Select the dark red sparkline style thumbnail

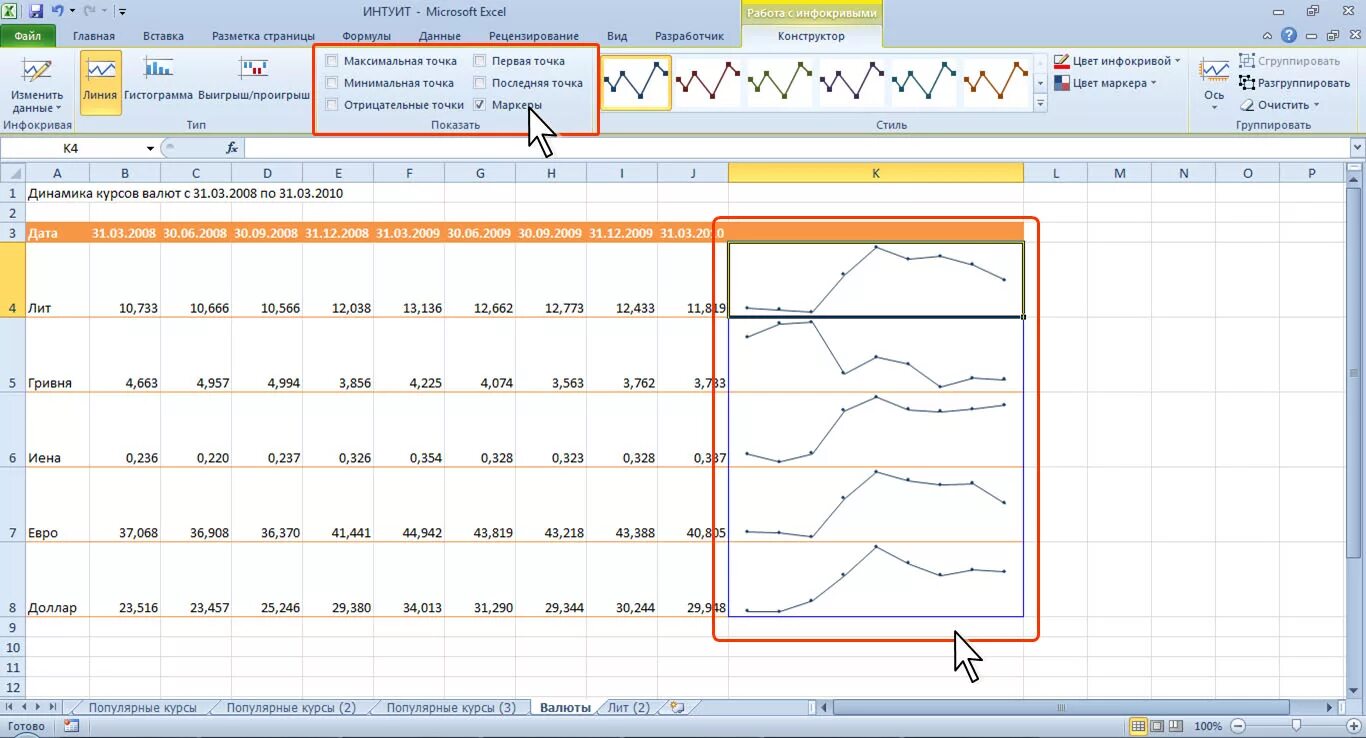708,83
